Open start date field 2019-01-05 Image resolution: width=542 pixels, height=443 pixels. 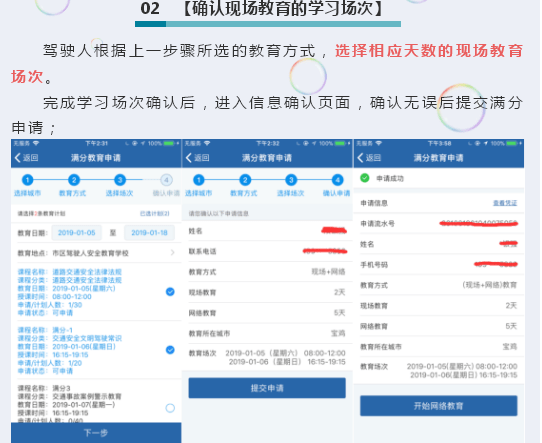76,233
